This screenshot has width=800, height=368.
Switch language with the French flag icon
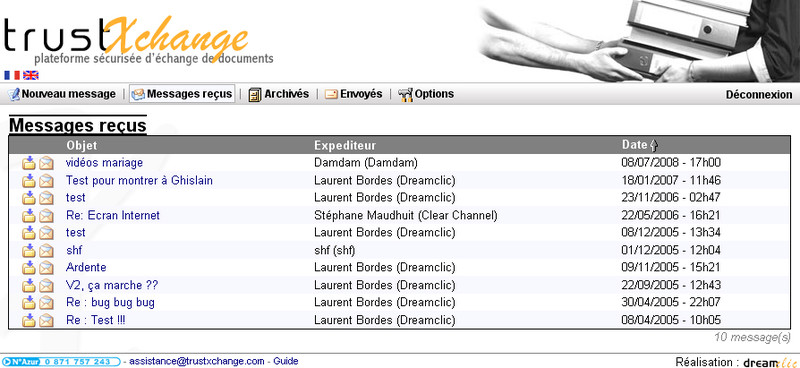[x=11, y=76]
